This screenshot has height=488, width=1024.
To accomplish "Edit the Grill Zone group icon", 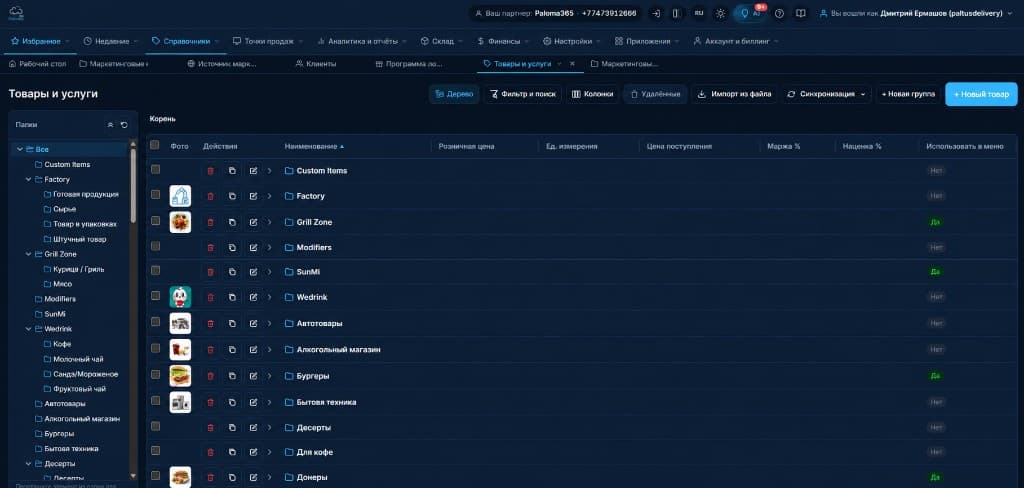I will (x=253, y=222).
